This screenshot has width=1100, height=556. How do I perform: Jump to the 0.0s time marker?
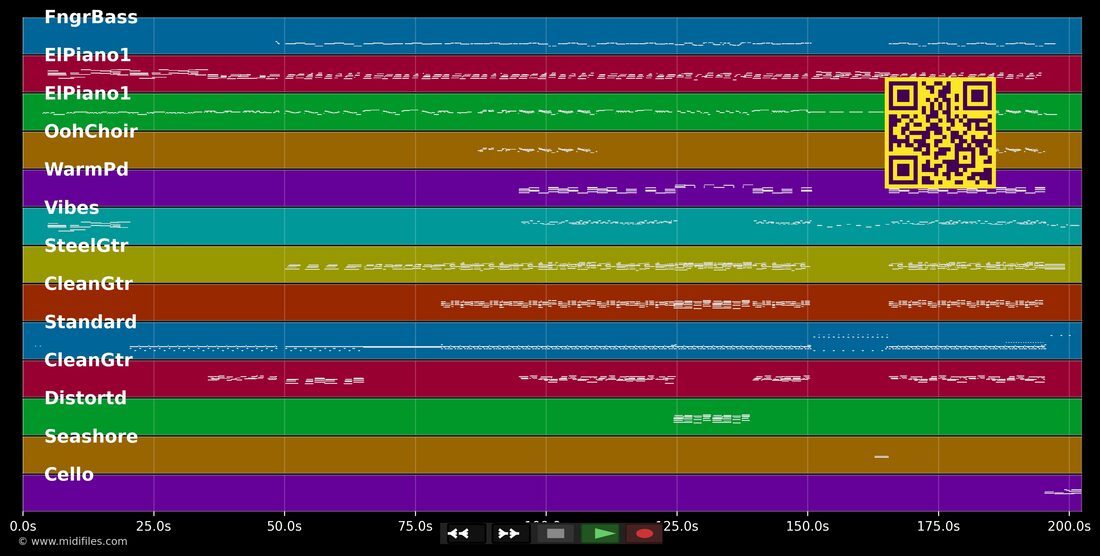tap(23, 526)
